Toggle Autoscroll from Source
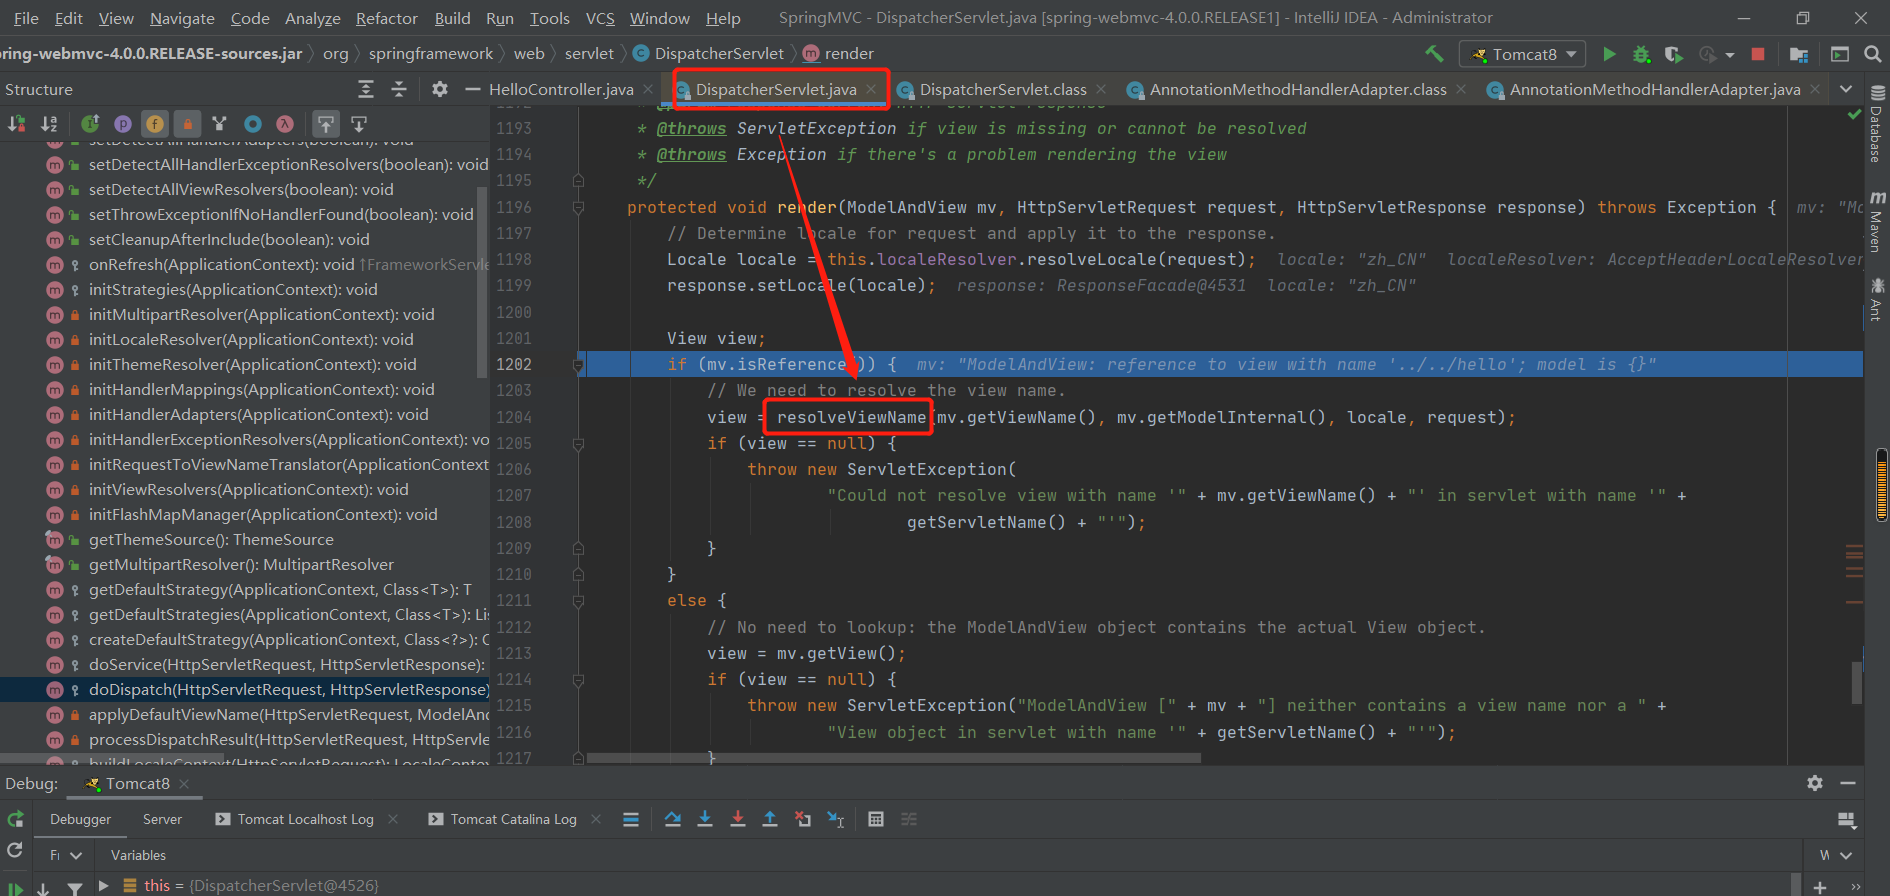 359,124
